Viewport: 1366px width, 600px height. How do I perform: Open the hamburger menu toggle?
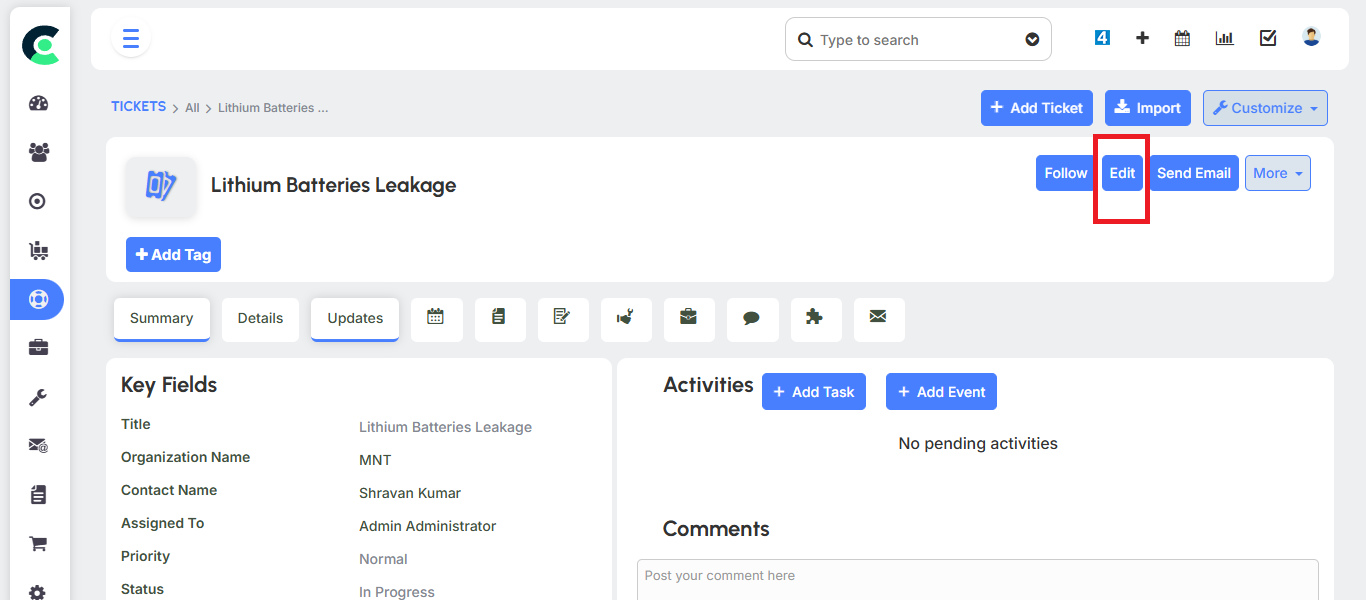coord(131,39)
